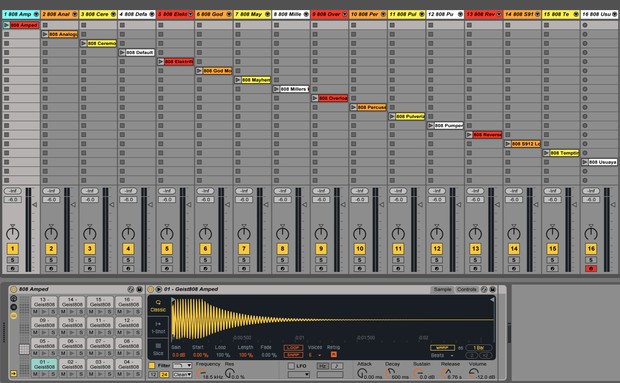Viewport: 620px width, 383px height.
Task: Select the 12 dB filter slope
Action: (153, 374)
